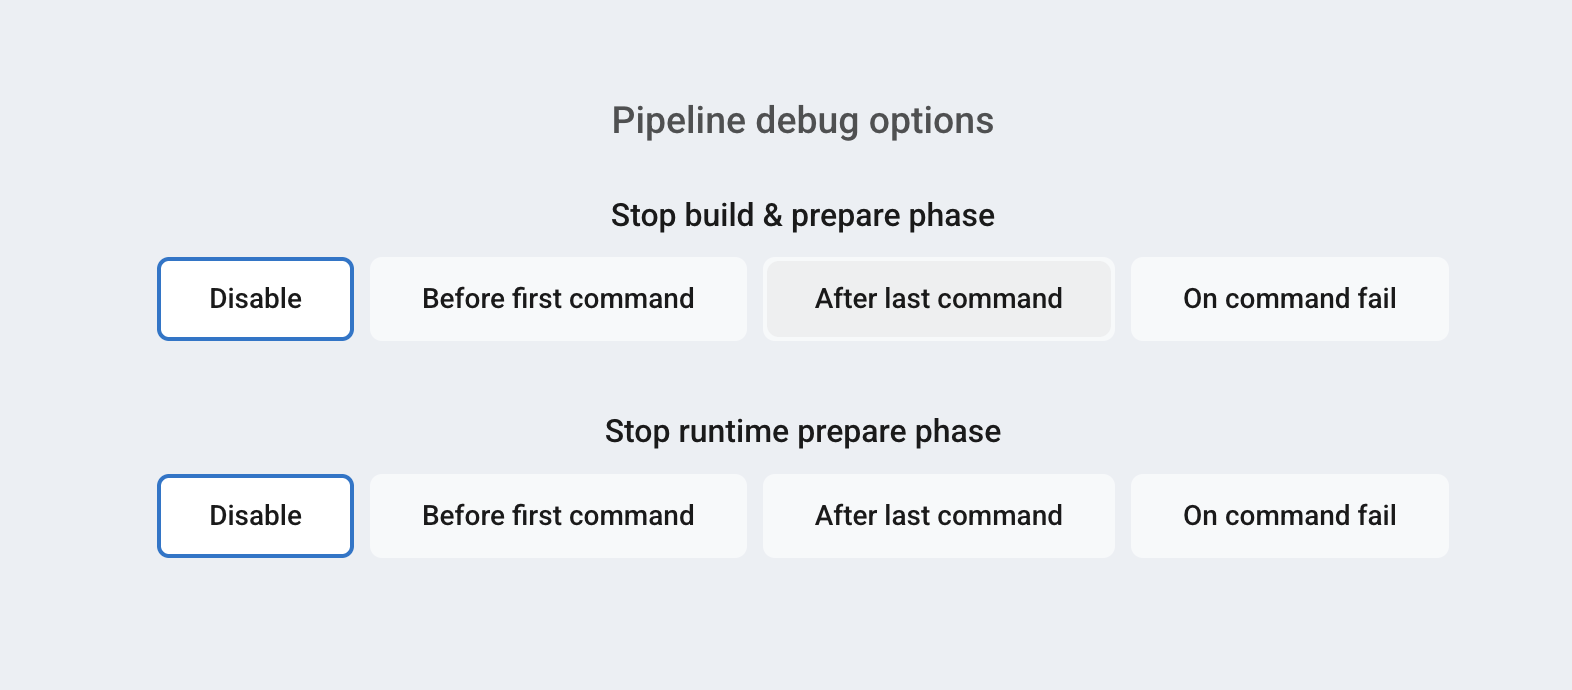Stop build phase when a command fails
Screen dimensions: 1572x690
(1289, 299)
